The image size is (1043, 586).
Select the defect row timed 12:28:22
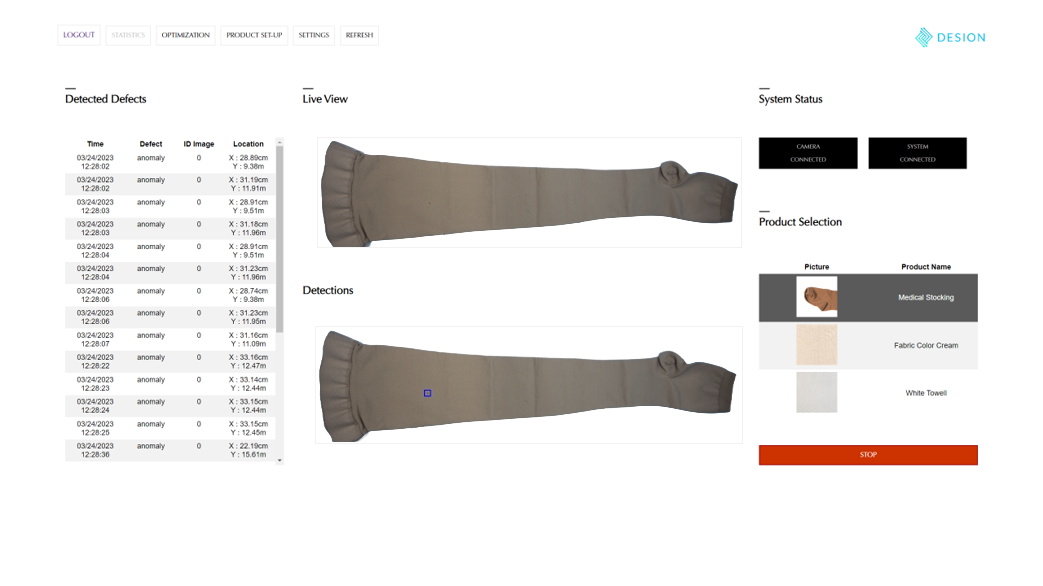point(170,362)
